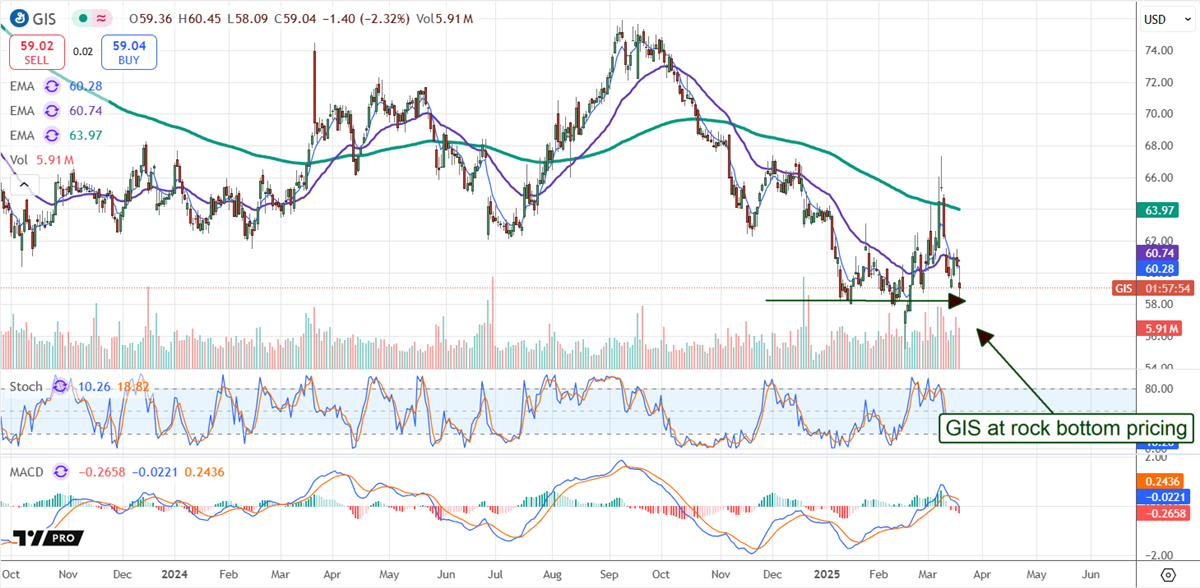The height and width of the screenshot is (588, 1200).
Task: Click the TradingView PRO logo
Action: pyautogui.click(x=49, y=539)
